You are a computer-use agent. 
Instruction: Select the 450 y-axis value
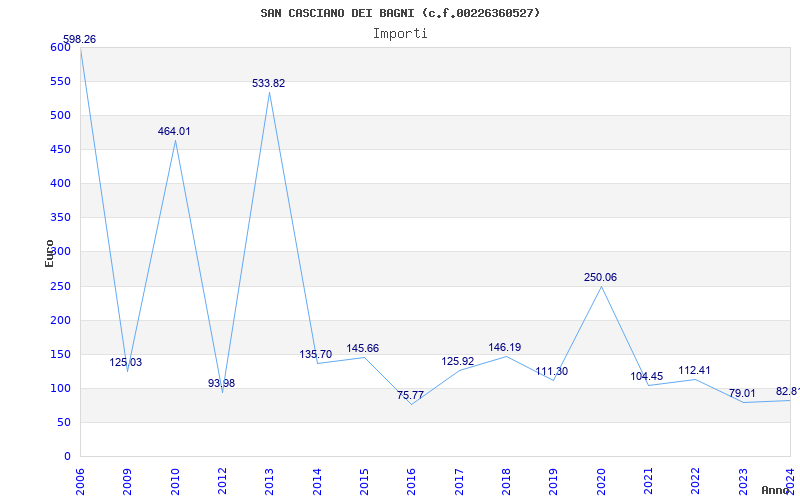coord(60,149)
